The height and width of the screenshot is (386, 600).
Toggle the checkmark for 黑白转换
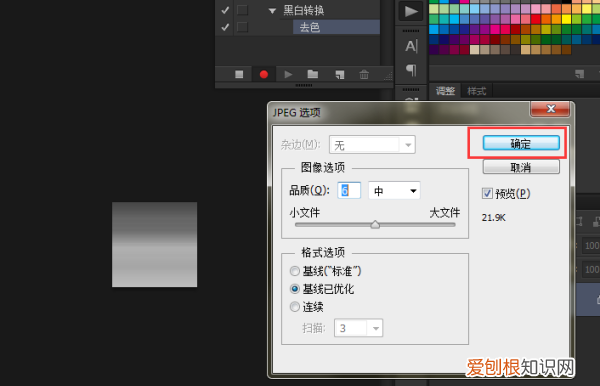[x=225, y=10]
